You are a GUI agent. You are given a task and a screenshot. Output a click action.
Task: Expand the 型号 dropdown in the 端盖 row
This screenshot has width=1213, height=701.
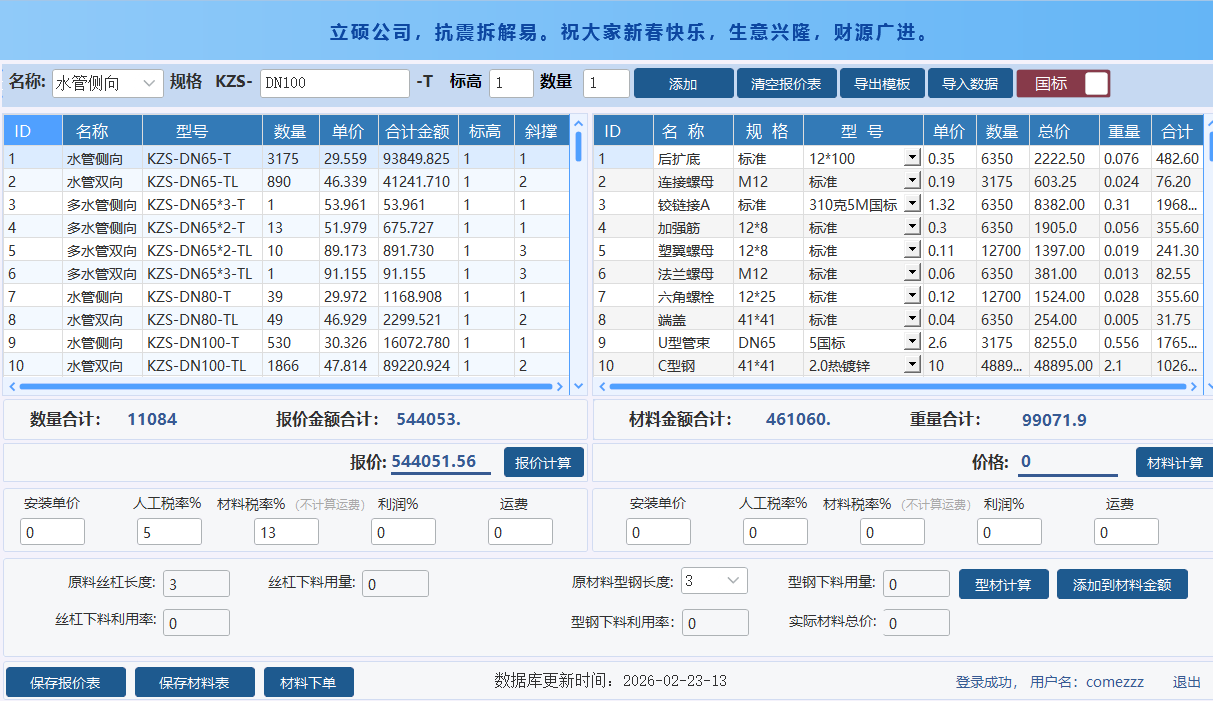coord(911,319)
